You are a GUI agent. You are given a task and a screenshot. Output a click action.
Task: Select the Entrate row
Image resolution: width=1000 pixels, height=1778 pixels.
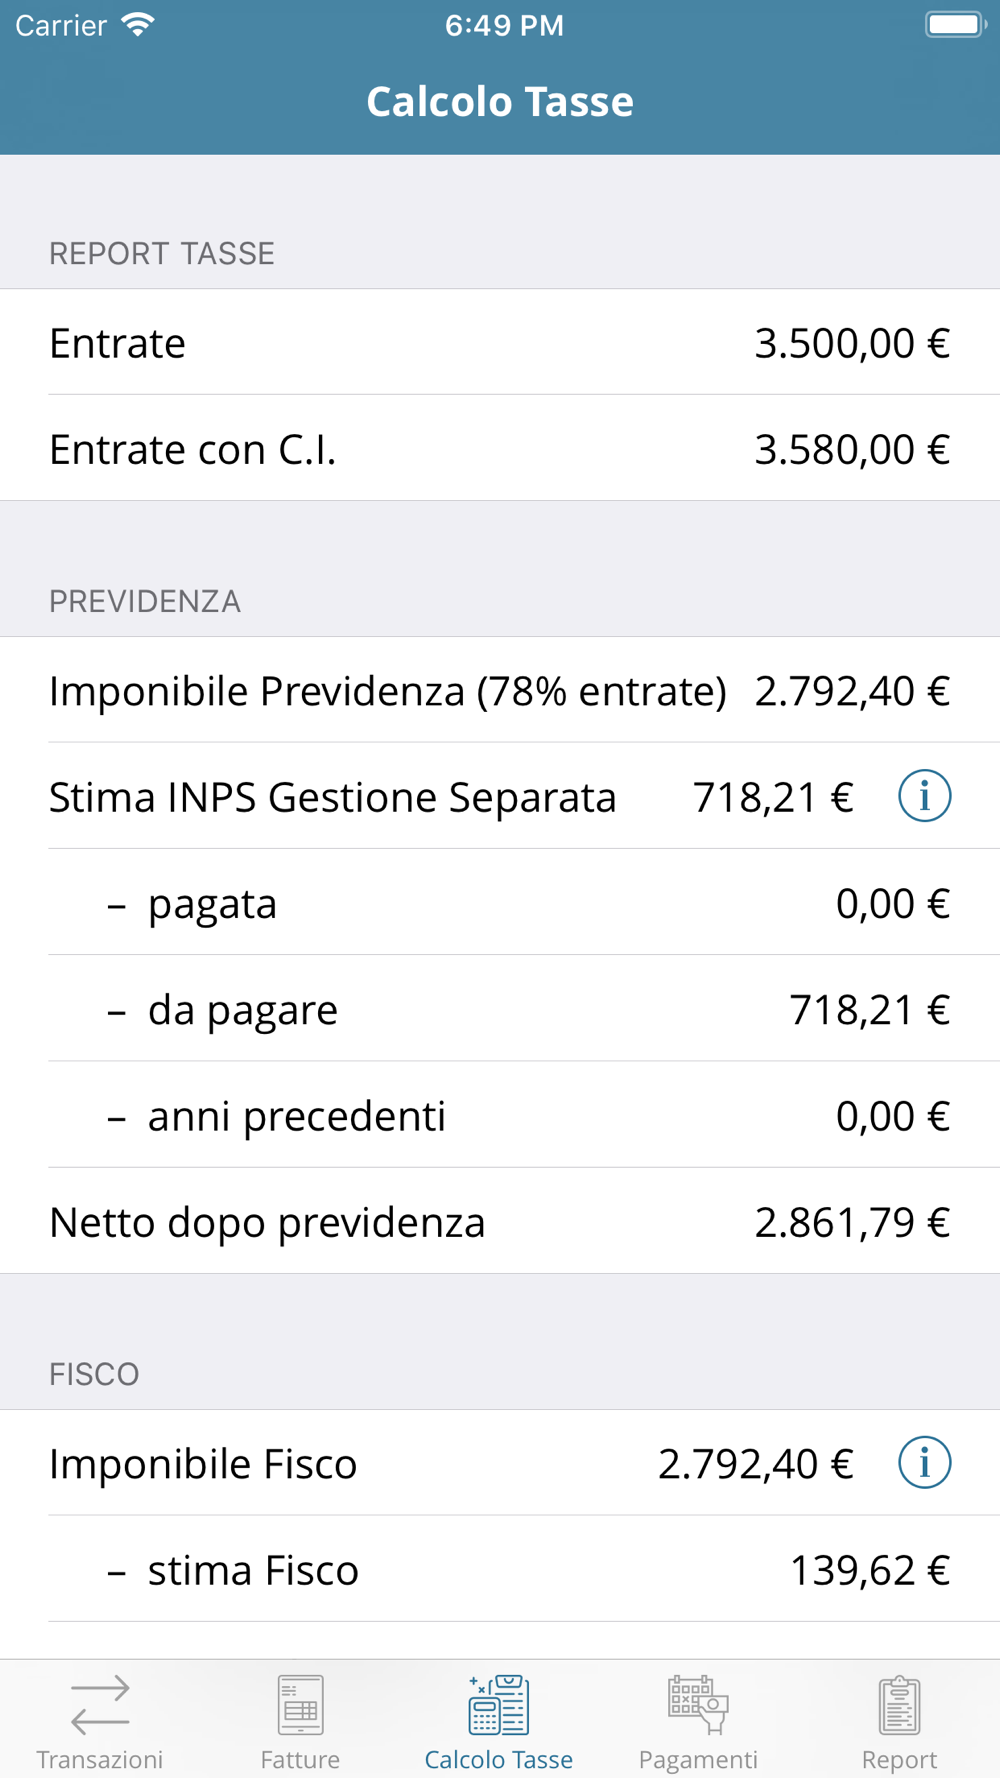500,343
